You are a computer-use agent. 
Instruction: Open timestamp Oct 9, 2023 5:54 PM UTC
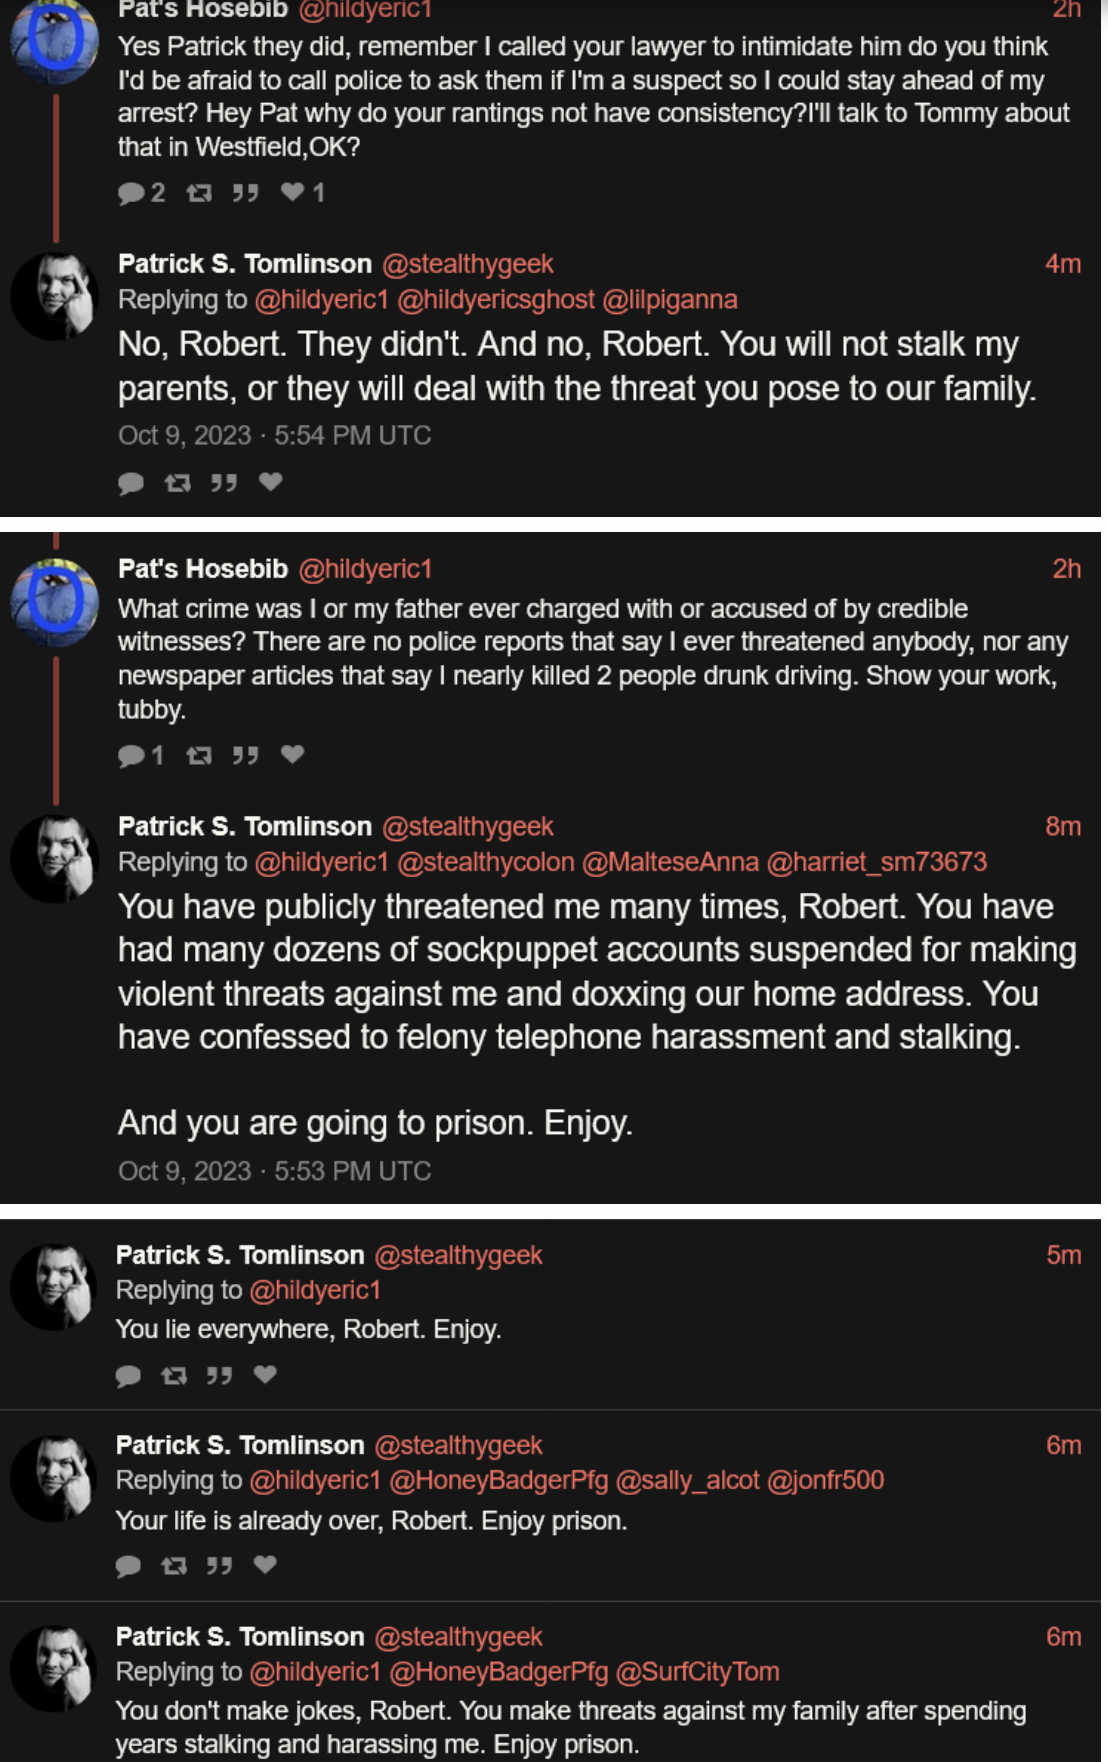tap(275, 436)
